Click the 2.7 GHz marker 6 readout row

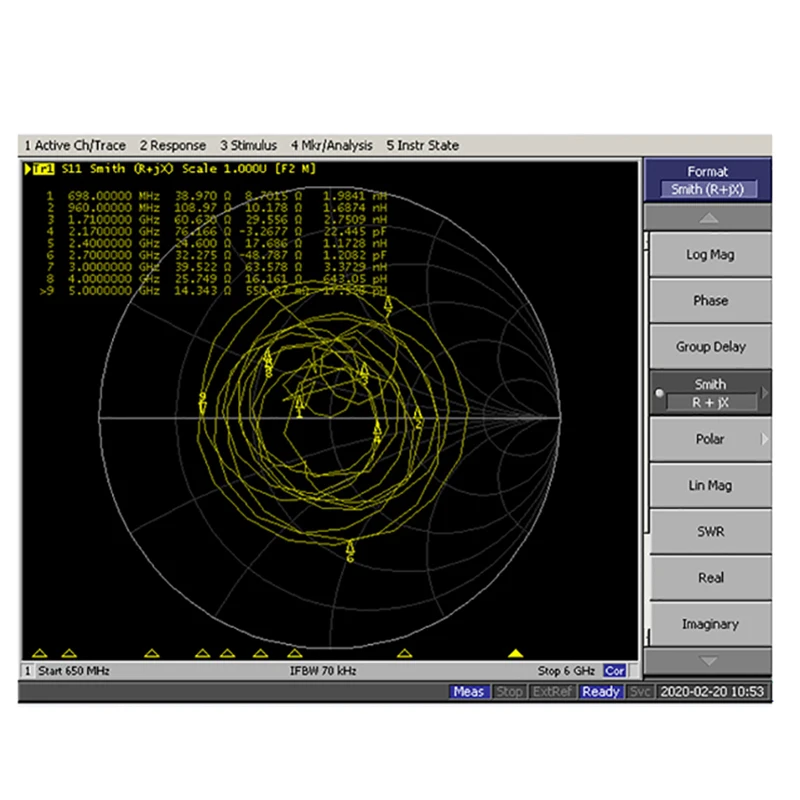[x=216, y=255]
